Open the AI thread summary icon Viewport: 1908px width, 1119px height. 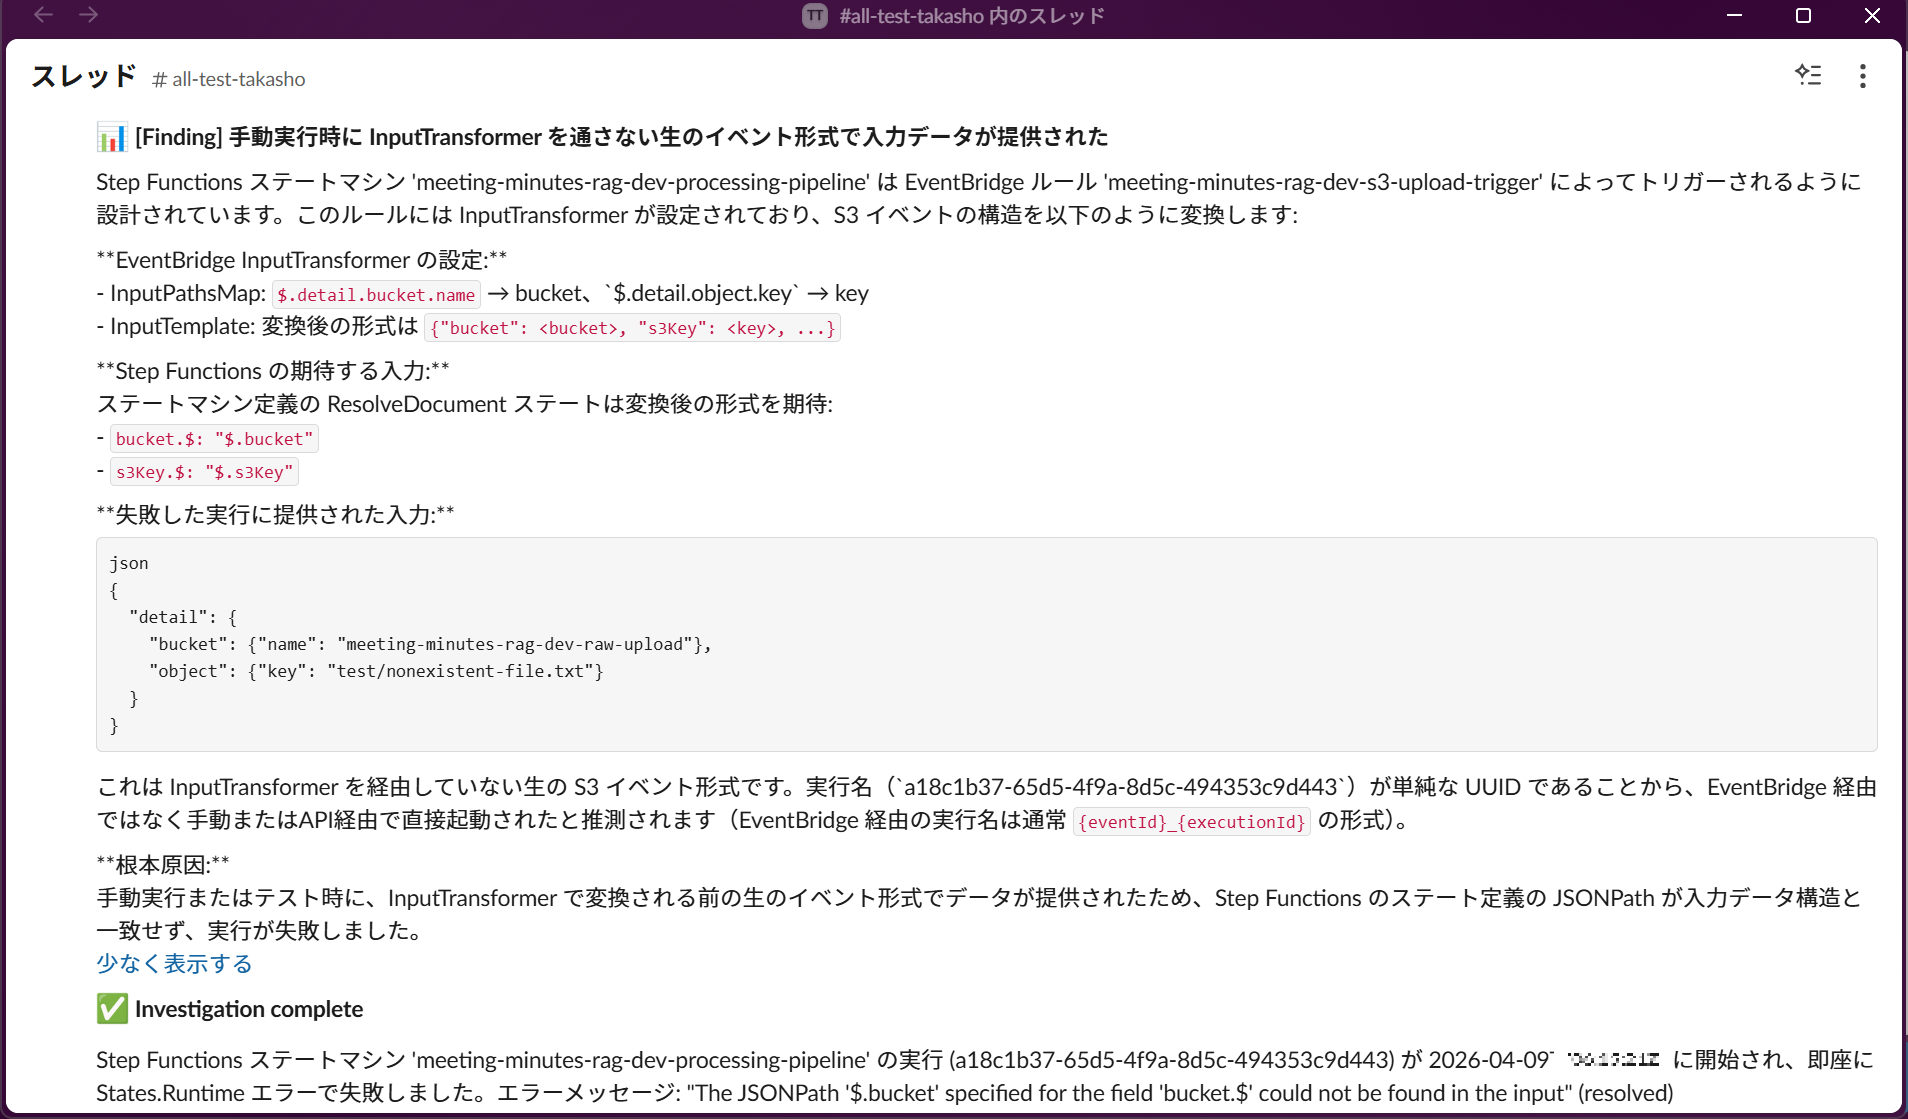(x=1808, y=76)
